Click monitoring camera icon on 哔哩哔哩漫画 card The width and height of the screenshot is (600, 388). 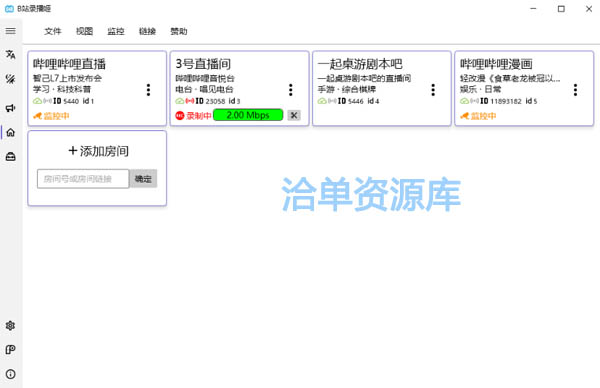click(465, 116)
